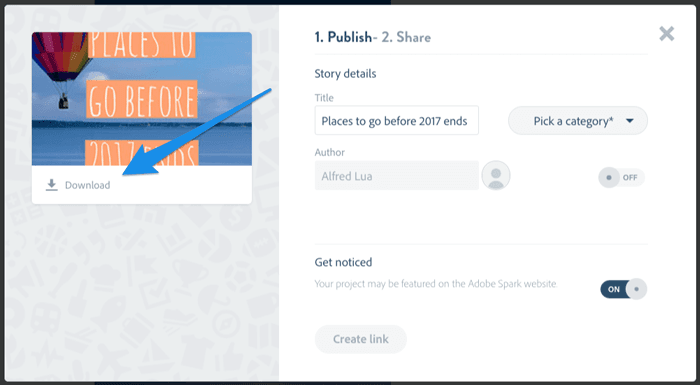
Task: Click the Title field label
Action: pos(324,98)
